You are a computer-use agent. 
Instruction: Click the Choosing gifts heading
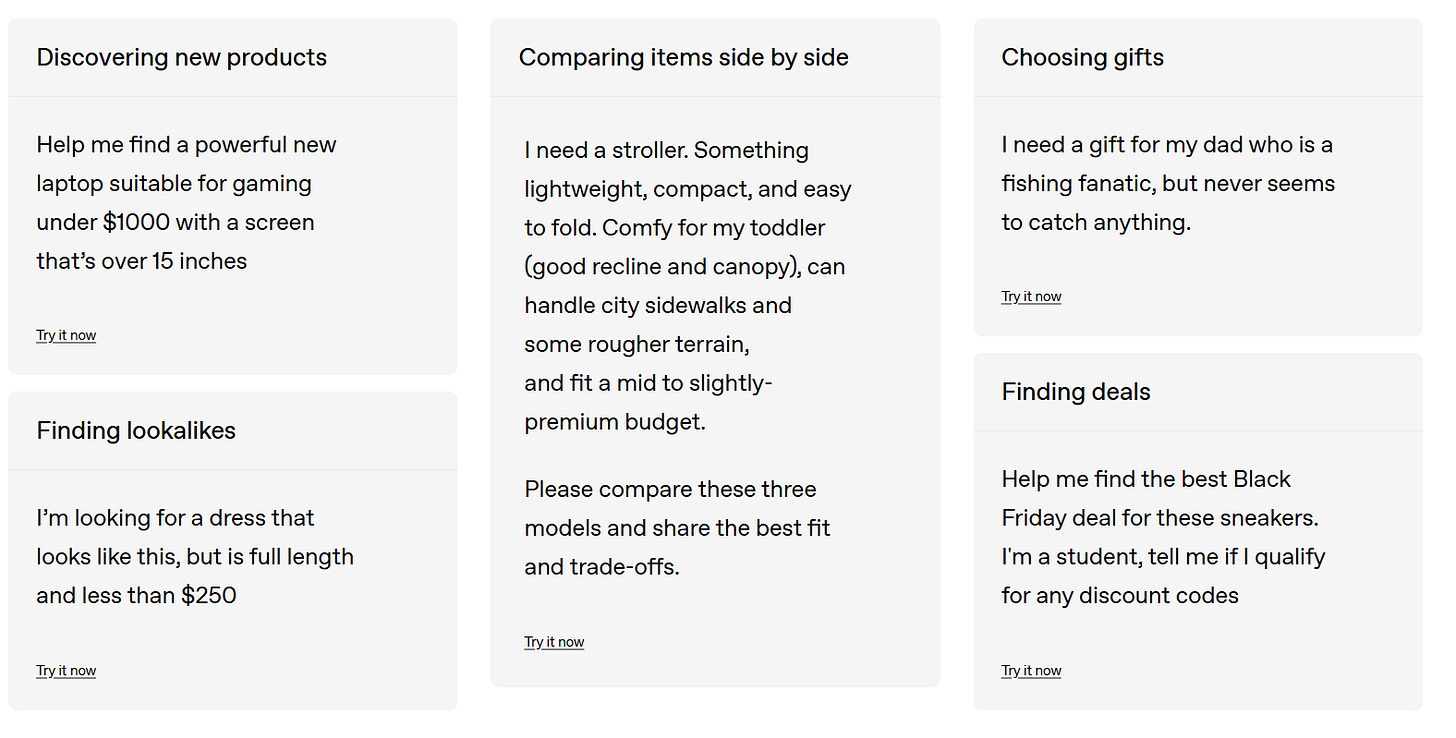point(1082,57)
